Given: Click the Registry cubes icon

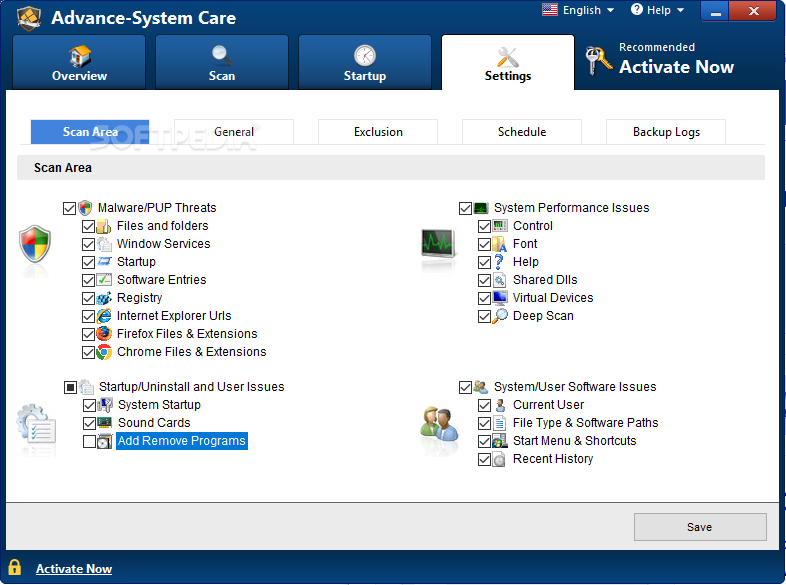Looking at the screenshot, I should [x=104, y=298].
